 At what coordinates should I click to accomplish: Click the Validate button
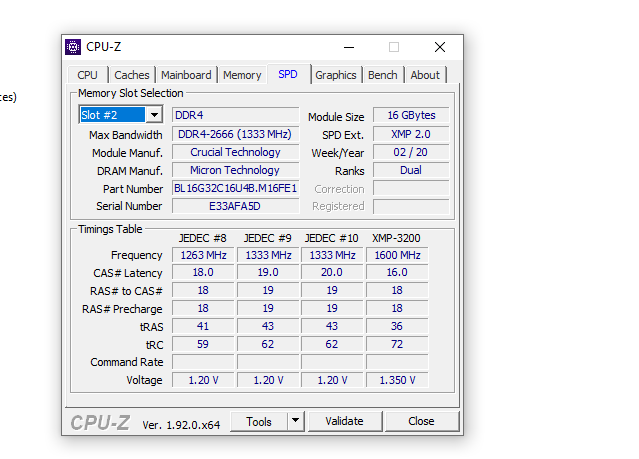point(344,421)
